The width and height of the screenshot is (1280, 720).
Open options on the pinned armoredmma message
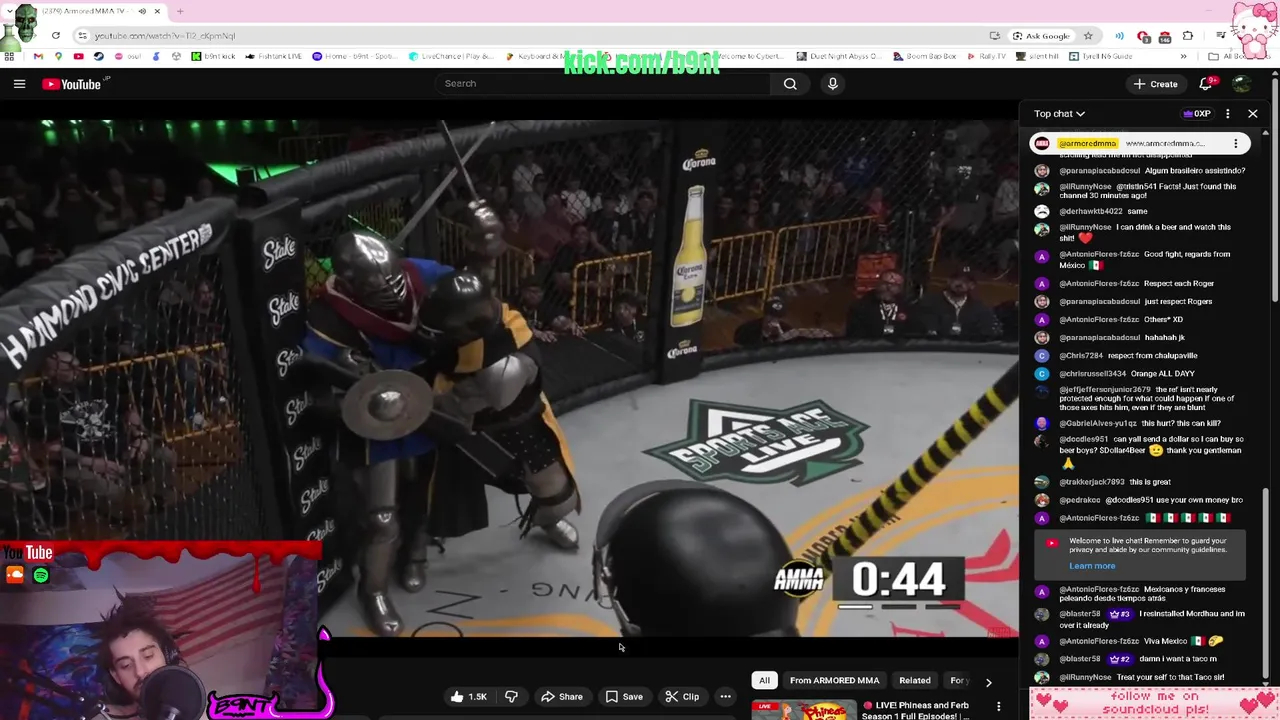[1235, 143]
